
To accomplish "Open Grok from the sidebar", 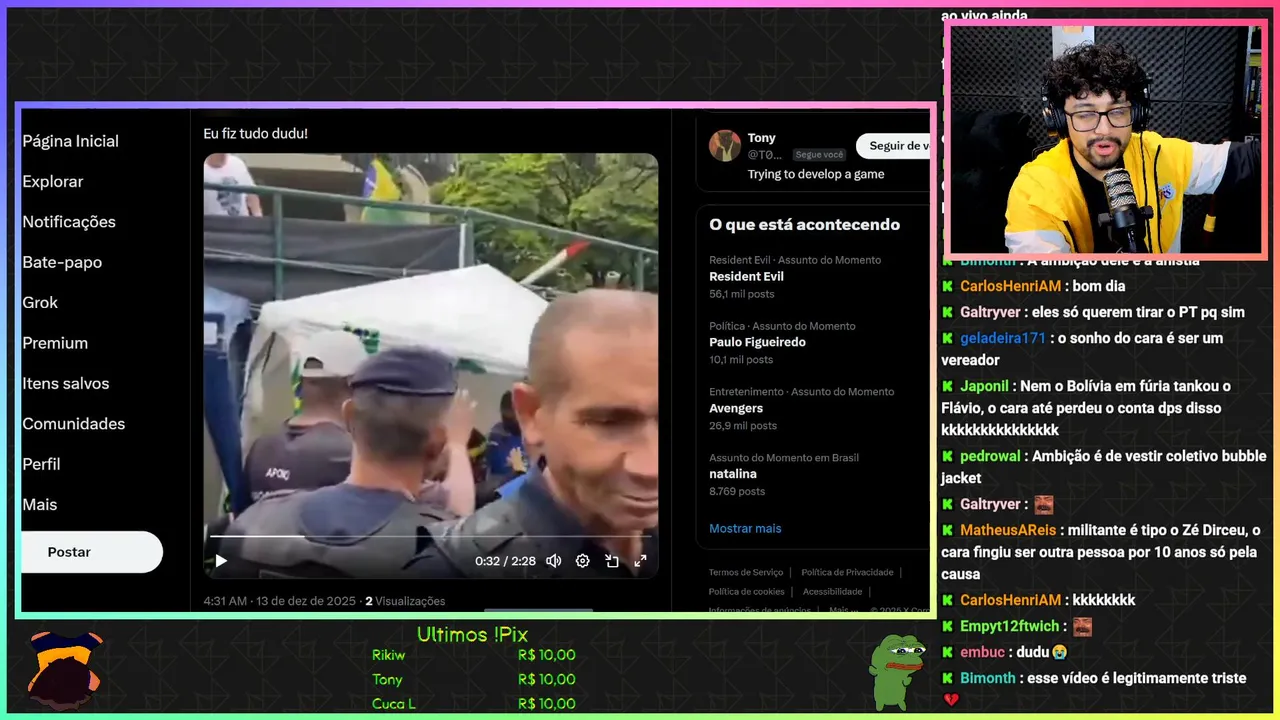I will (40, 302).
